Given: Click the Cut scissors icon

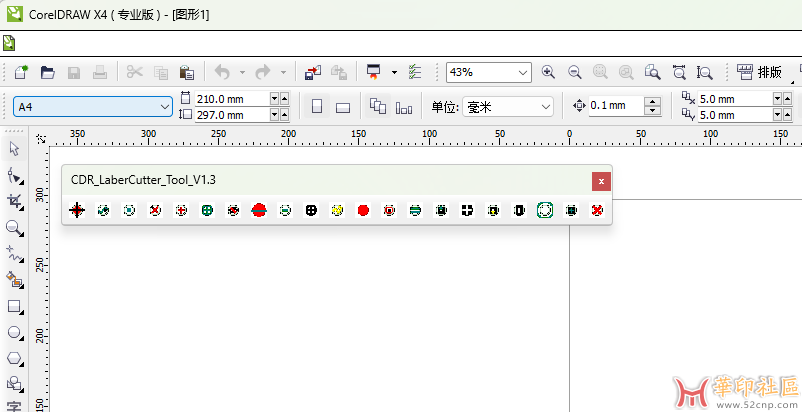Looking at the screenshot, I should tap(135, 72).
